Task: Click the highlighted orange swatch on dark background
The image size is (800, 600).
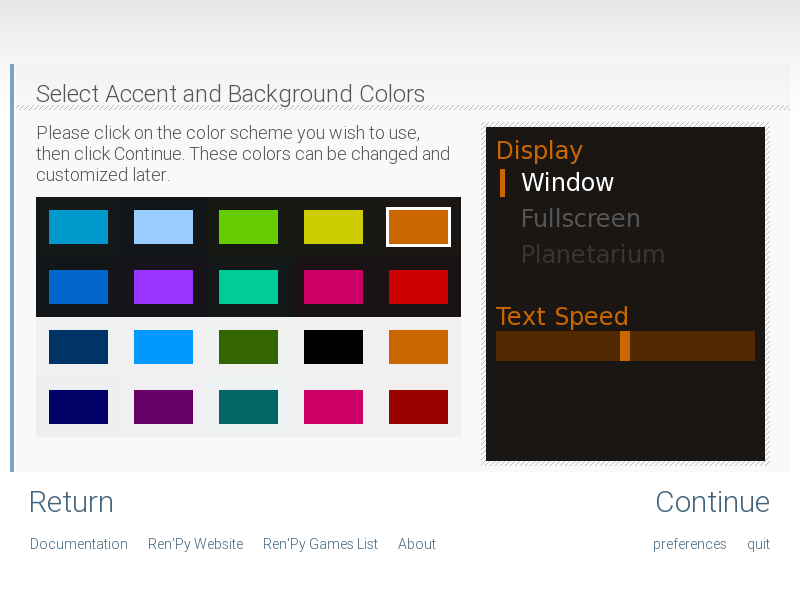Action: [418, 227]
